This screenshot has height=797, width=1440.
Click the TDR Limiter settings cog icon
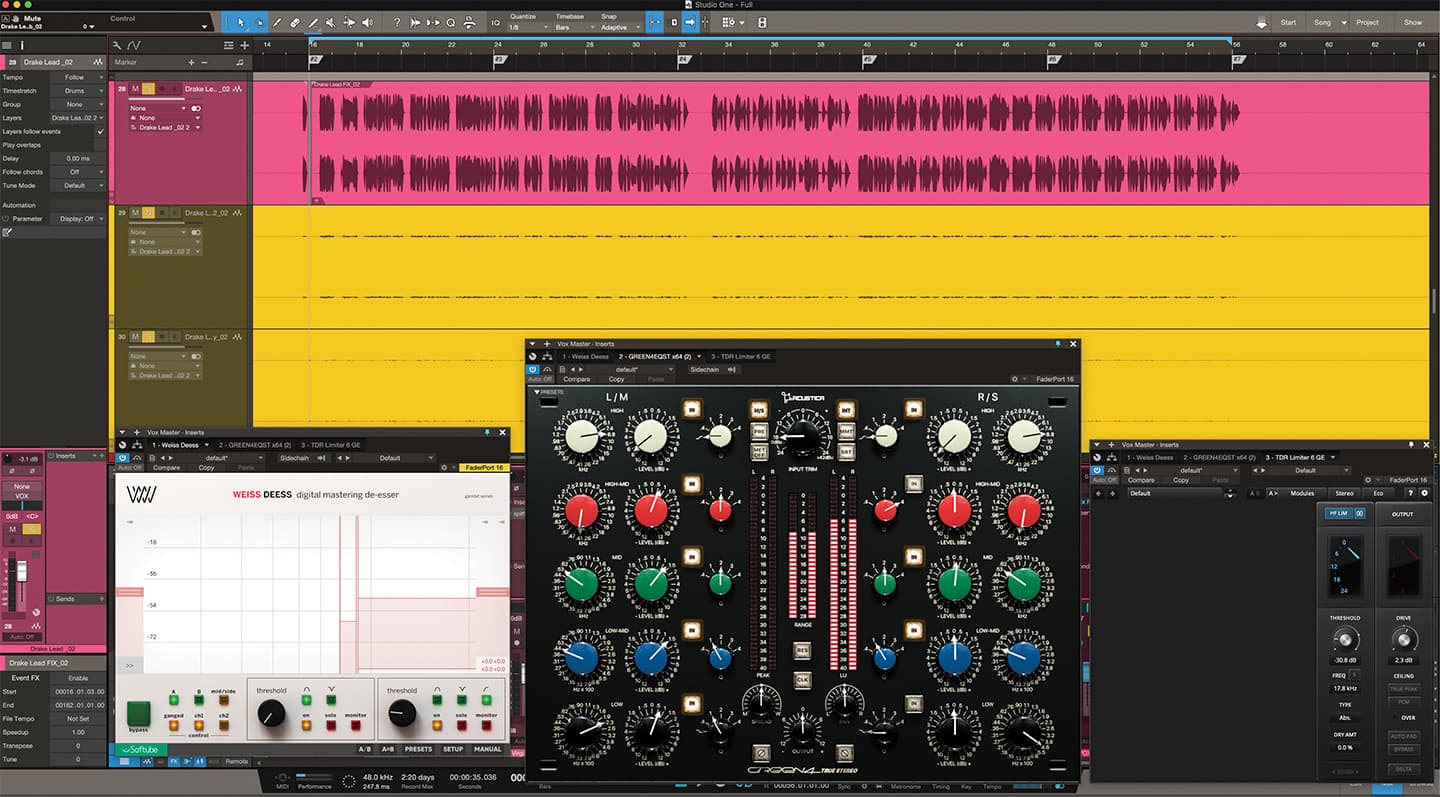pos(1425,493)
